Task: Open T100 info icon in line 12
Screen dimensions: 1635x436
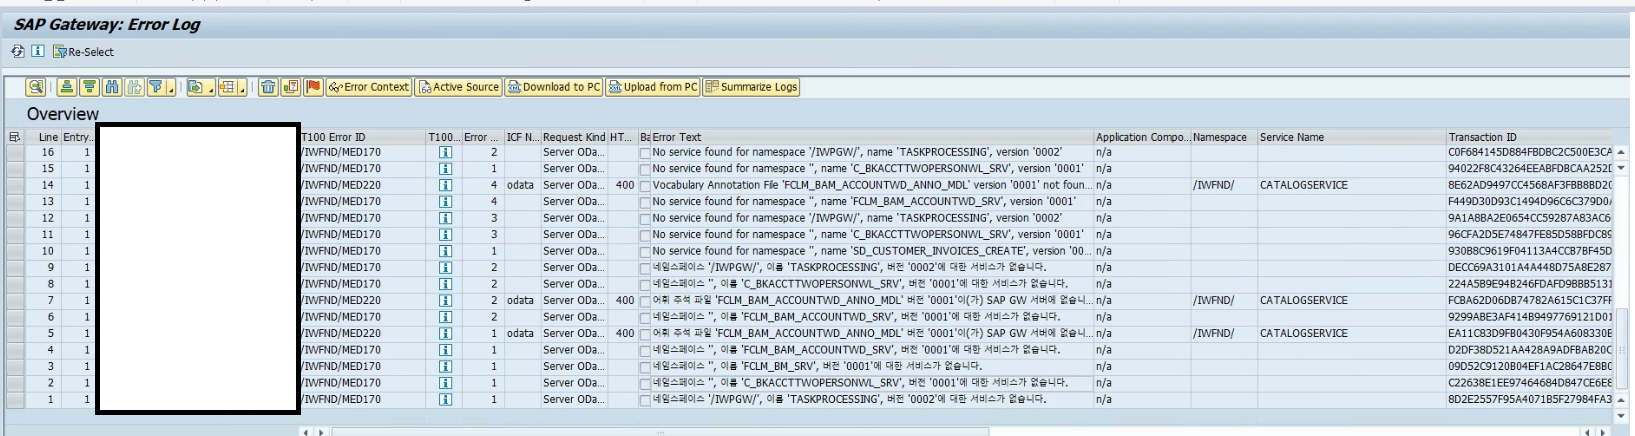Action: pos(445,218)
